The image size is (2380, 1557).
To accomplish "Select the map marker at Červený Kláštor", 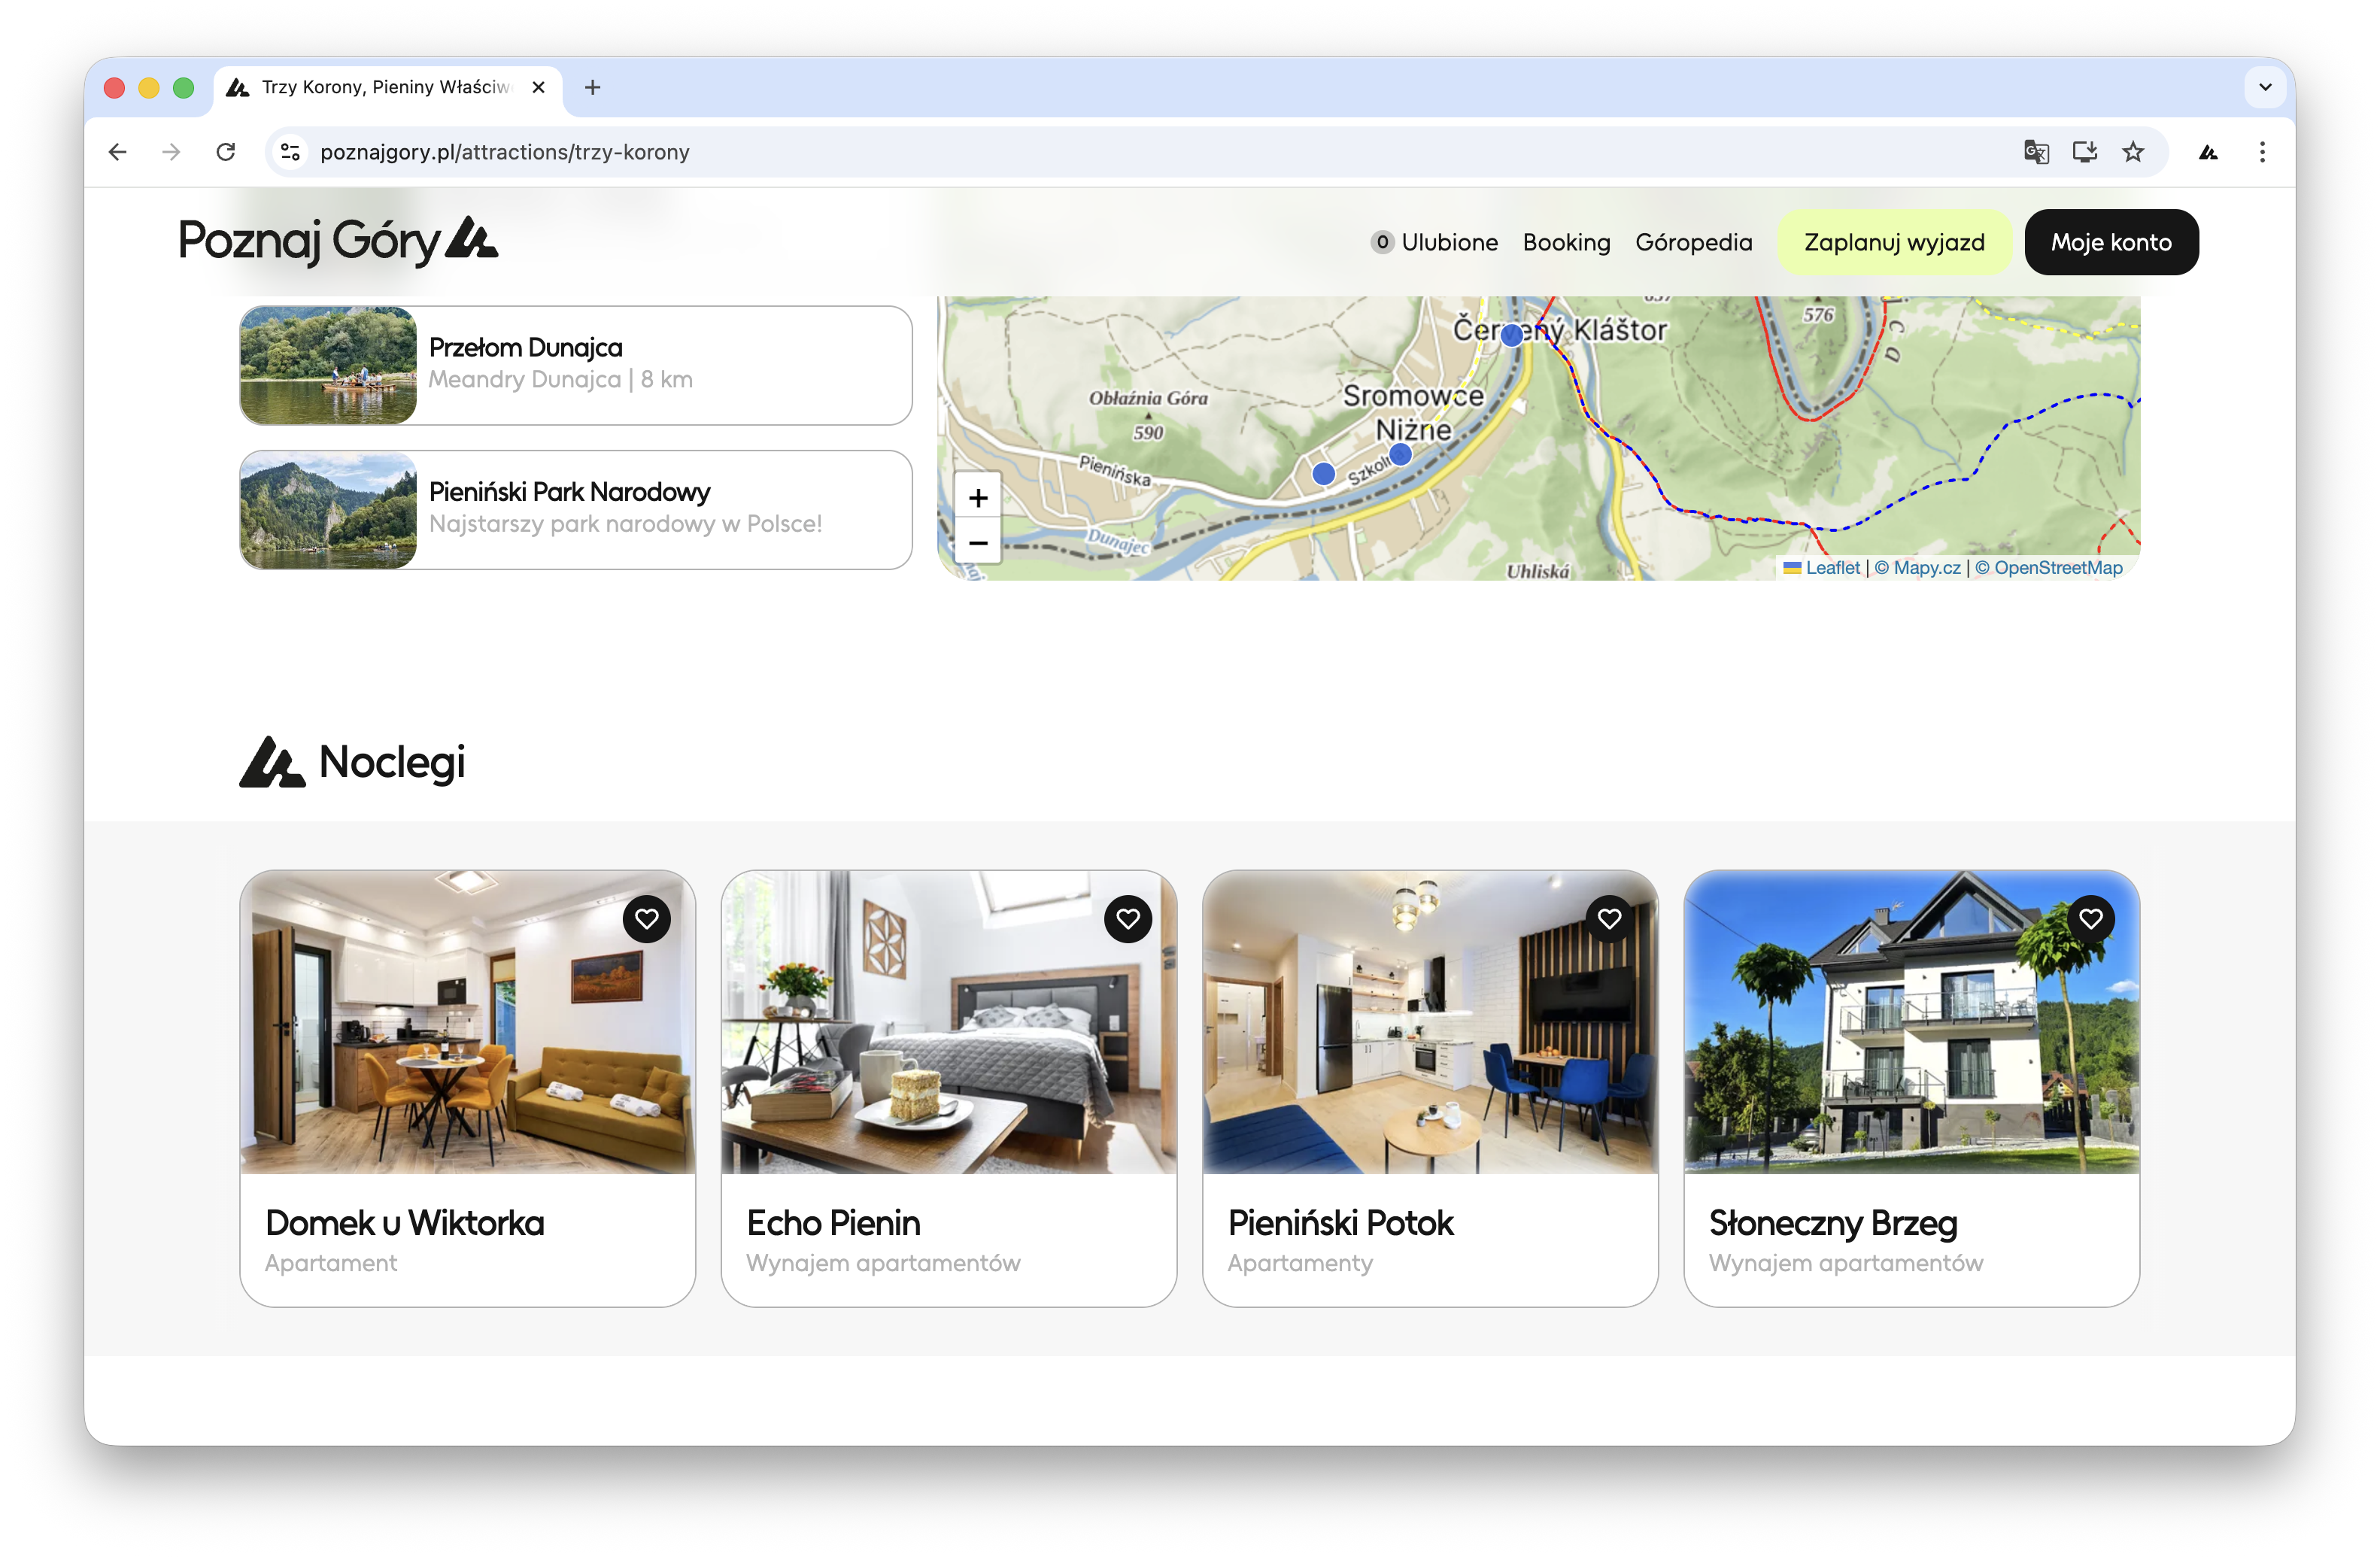I will 1512,335.
